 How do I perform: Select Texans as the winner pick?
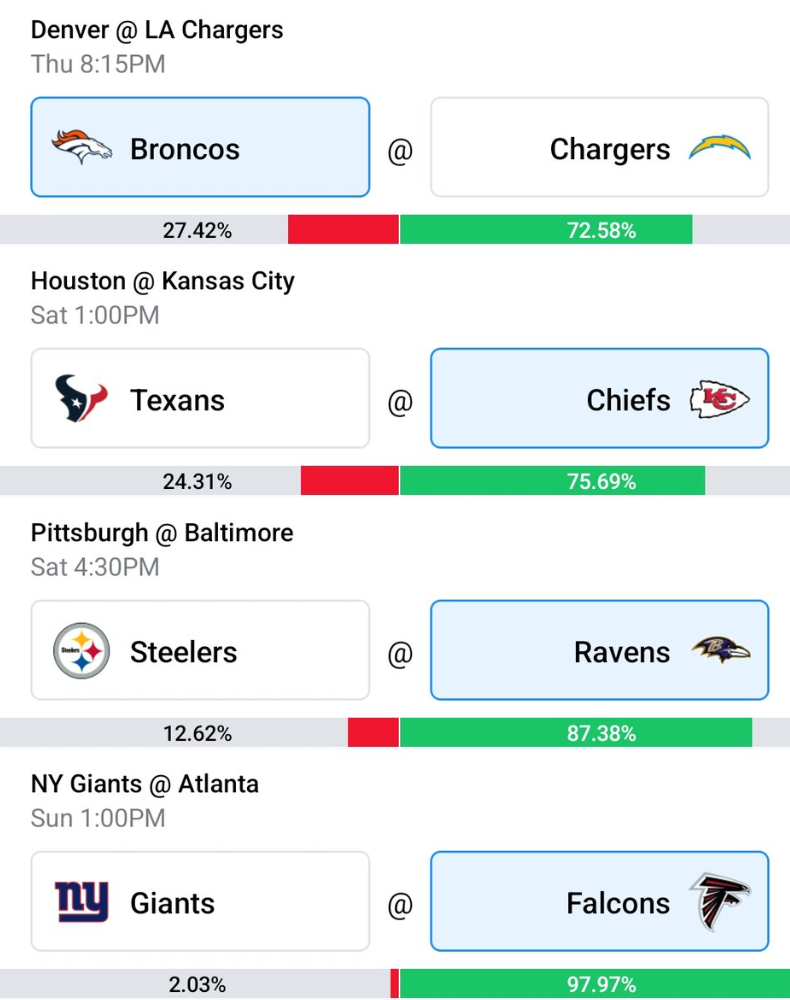tap(200, 399)
